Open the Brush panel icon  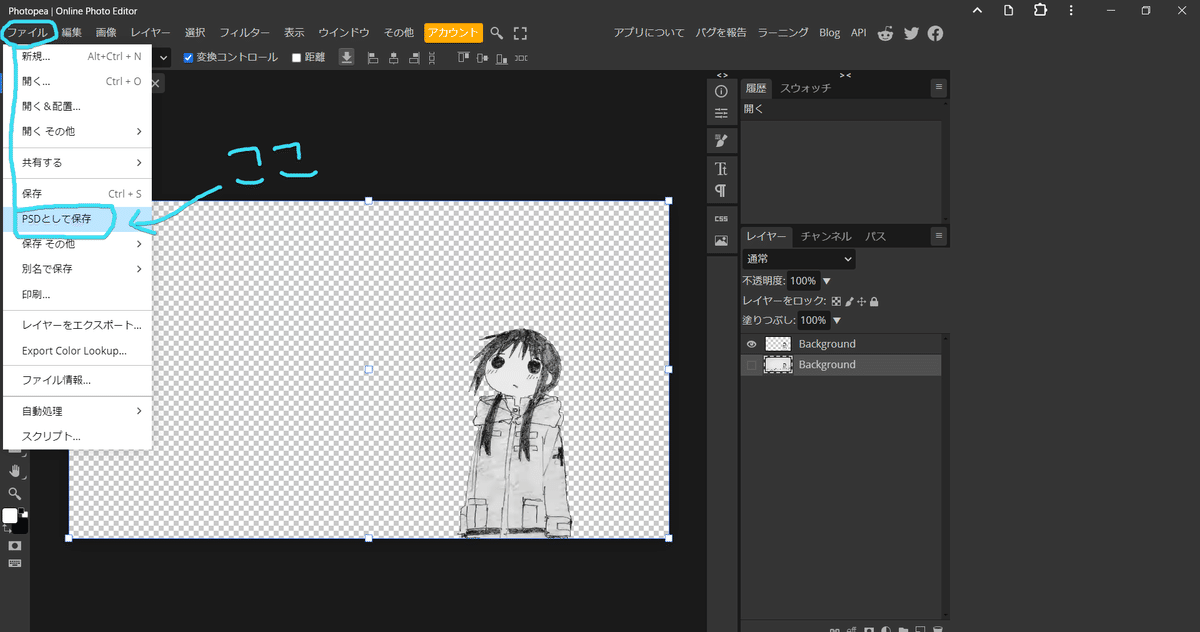click(721, 141)
